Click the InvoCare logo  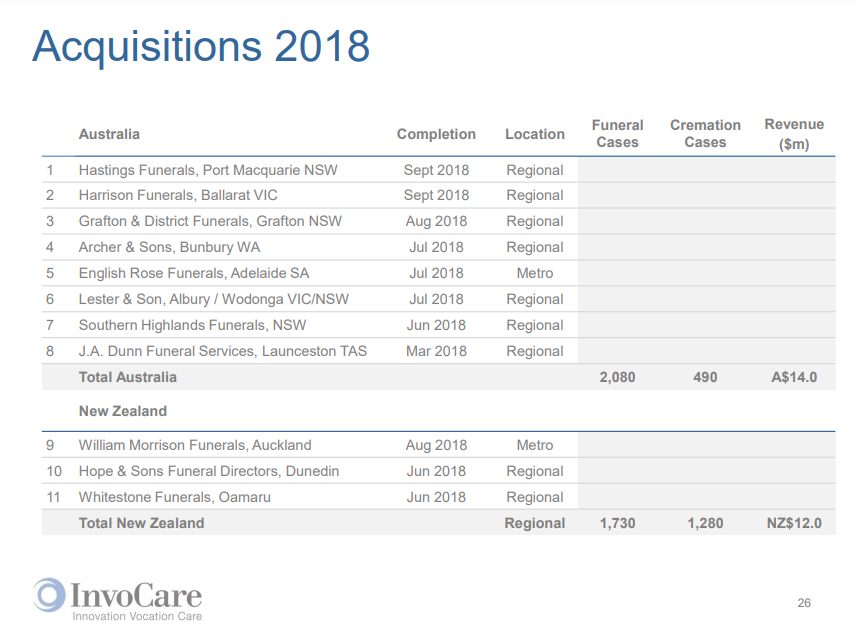118,600
